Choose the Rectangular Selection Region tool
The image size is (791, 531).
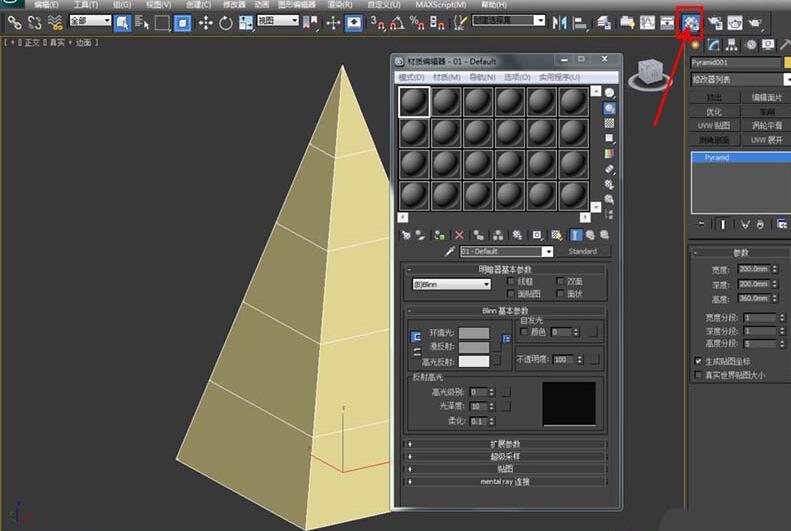[x=162, y=23]
